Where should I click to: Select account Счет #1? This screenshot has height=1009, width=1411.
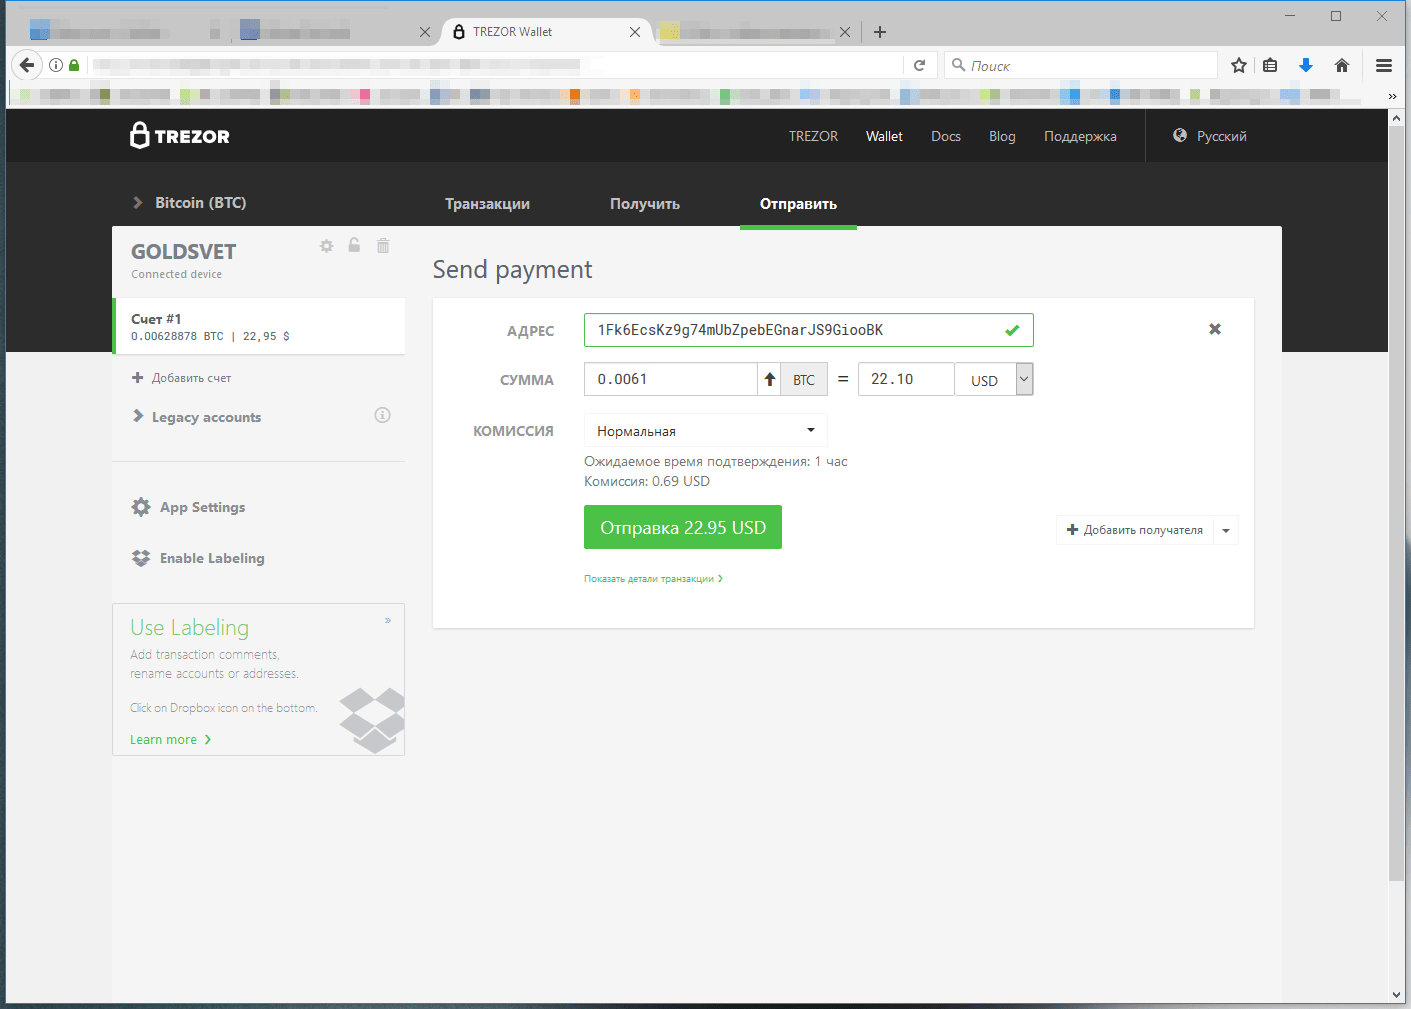tap(260, 326)
